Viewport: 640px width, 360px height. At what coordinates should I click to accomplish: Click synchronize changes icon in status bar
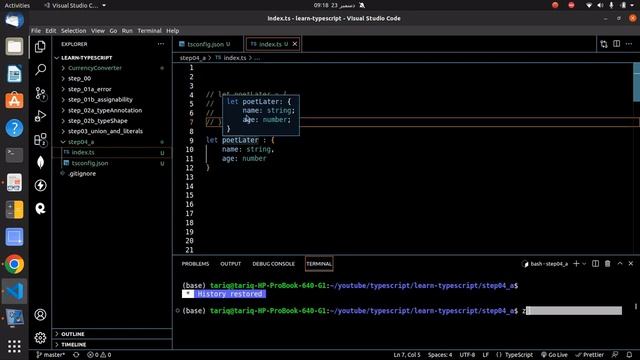(x=76, y=355)
